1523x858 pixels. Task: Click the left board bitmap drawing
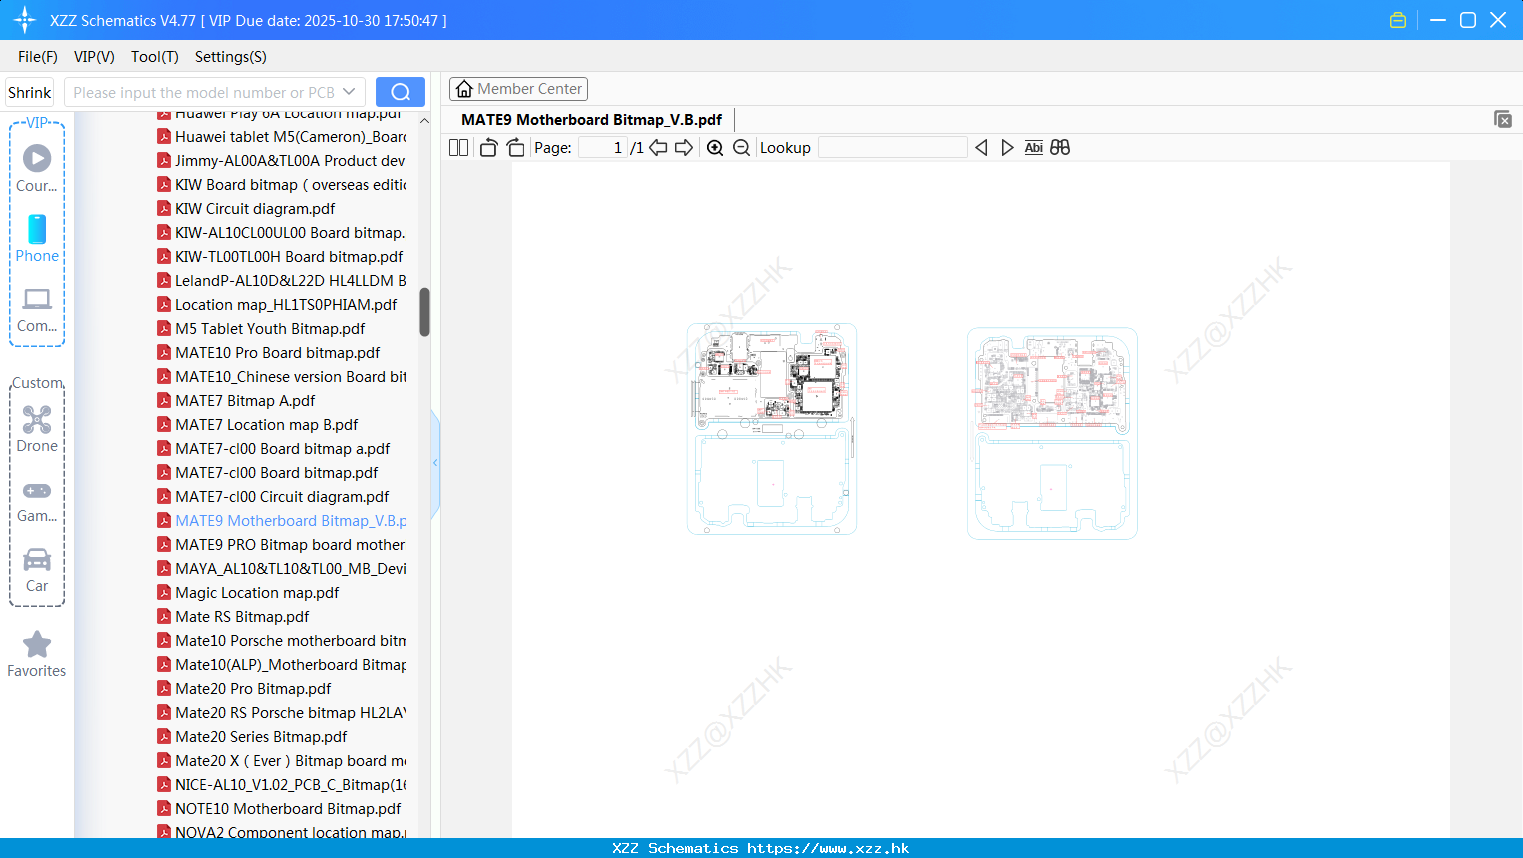(771, 429)
